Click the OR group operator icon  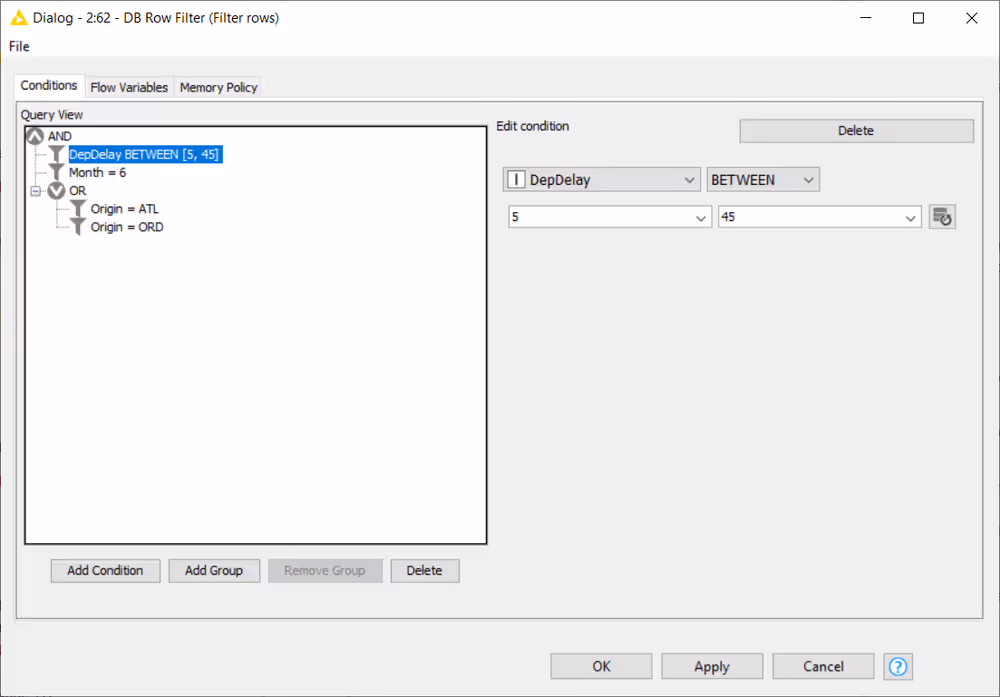[56, 191]
